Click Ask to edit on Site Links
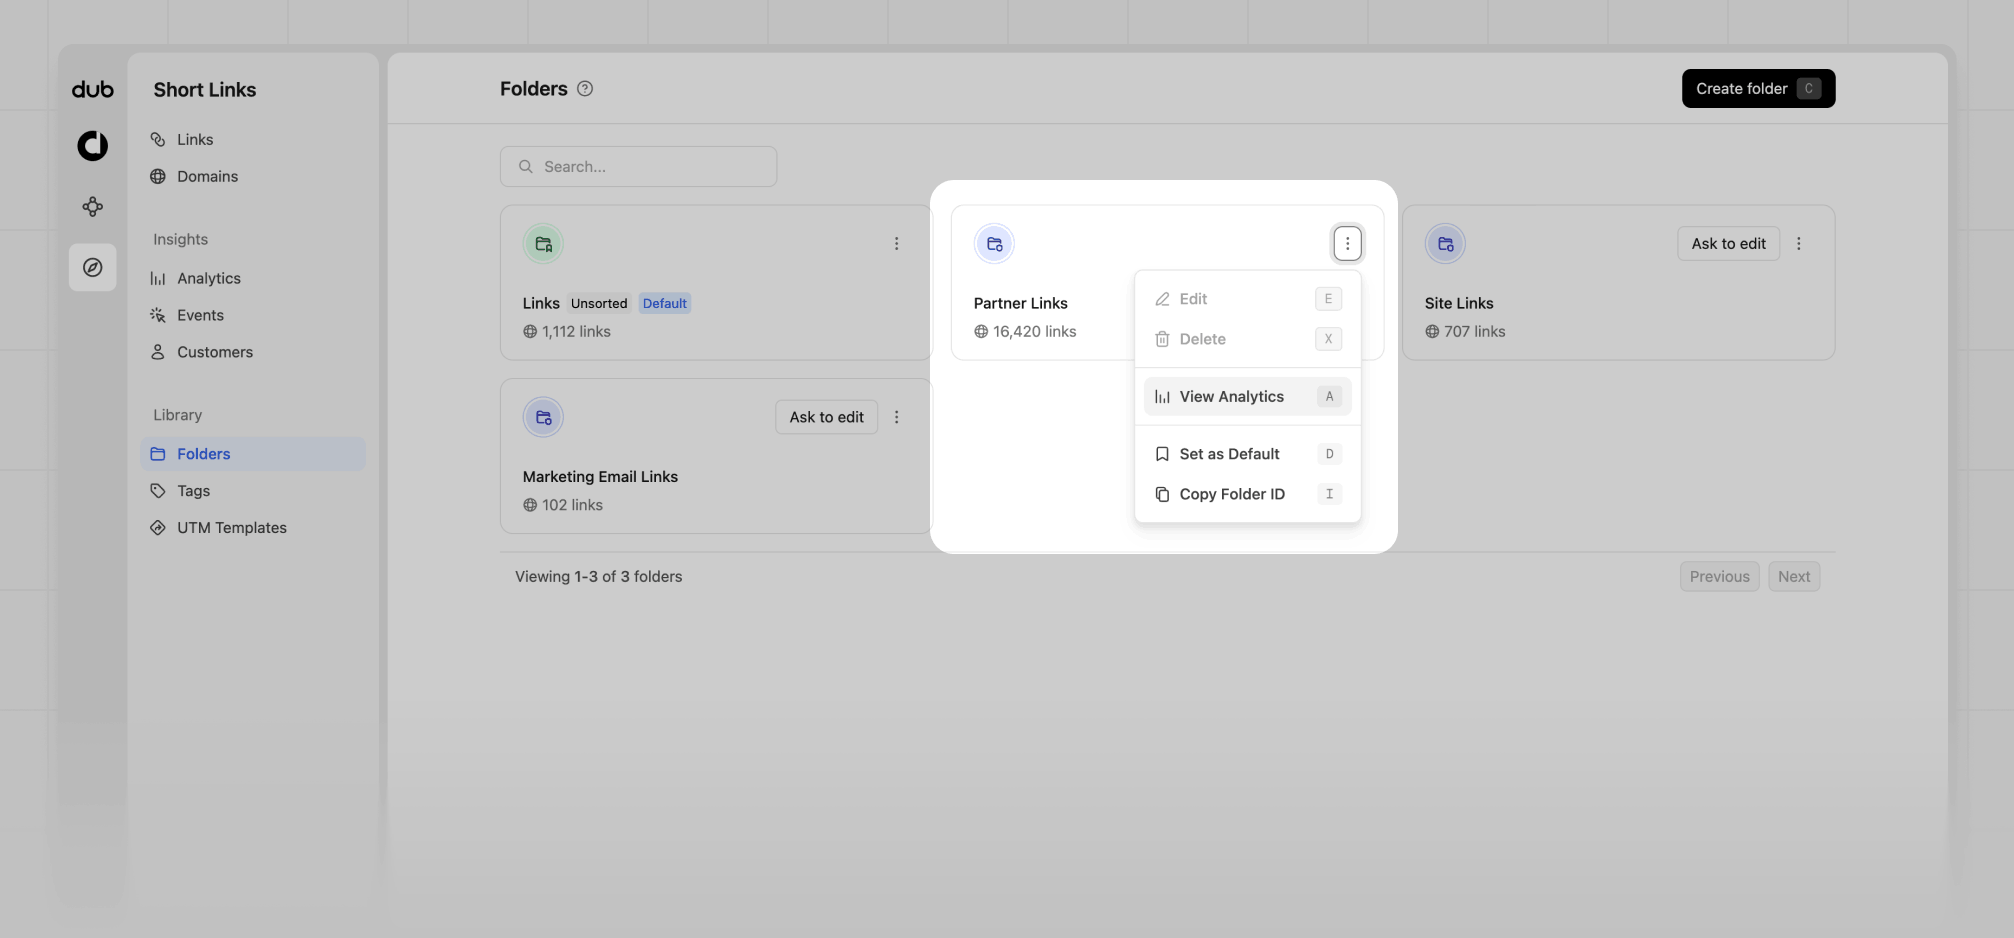The image size is (2014, 938). 1728,244
